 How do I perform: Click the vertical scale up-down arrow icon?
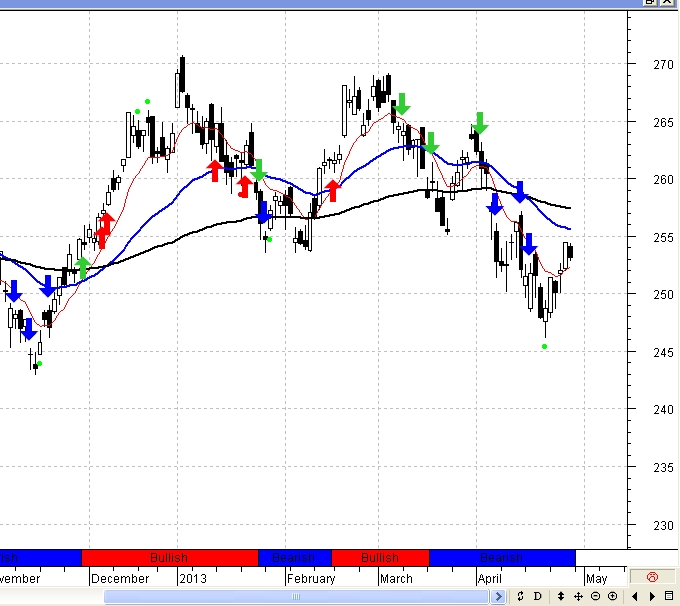coord(561,596)
